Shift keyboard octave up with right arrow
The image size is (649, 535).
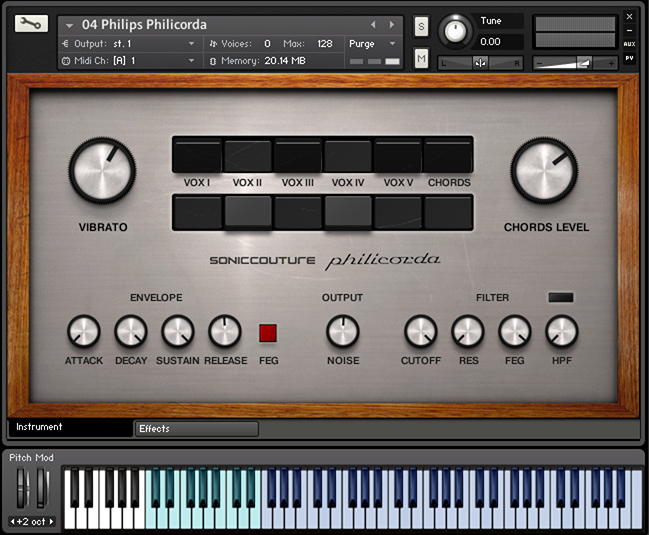pos(51,521)
